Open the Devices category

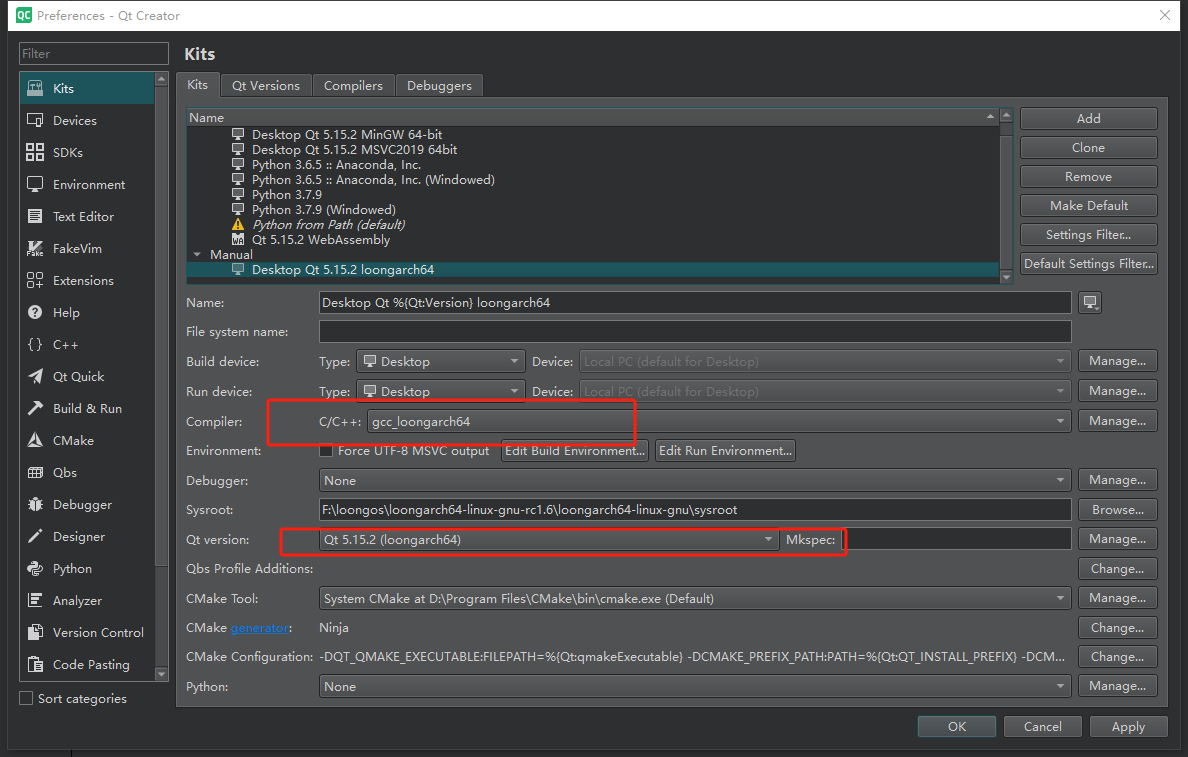[x=86, y=120]
